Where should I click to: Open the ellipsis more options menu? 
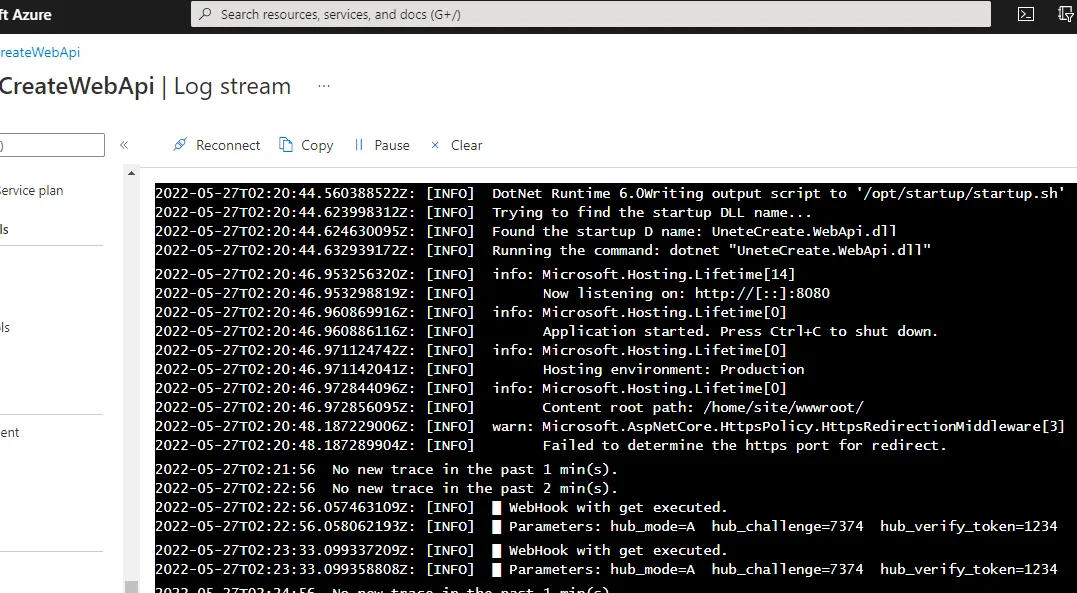tap(324, 86)
